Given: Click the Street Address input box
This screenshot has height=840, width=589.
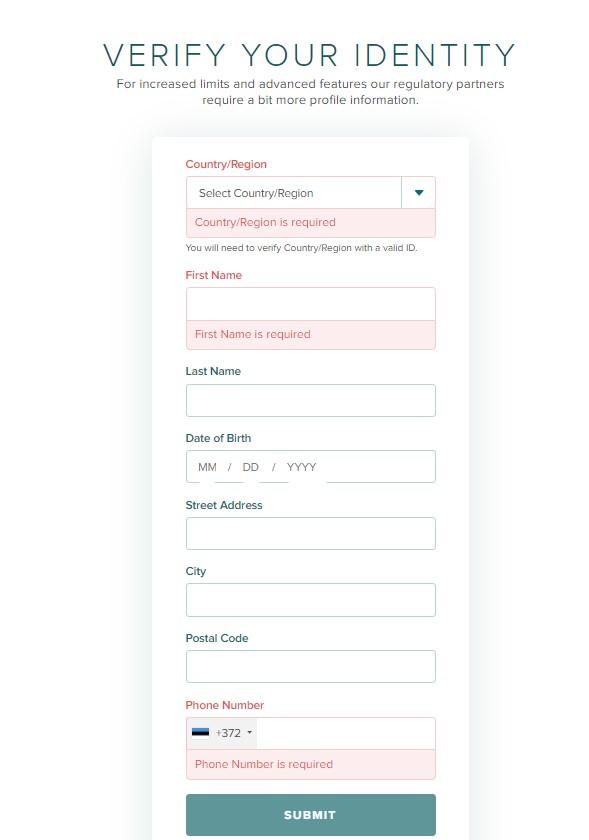Looking at the screenshot, I should [310, 533].
